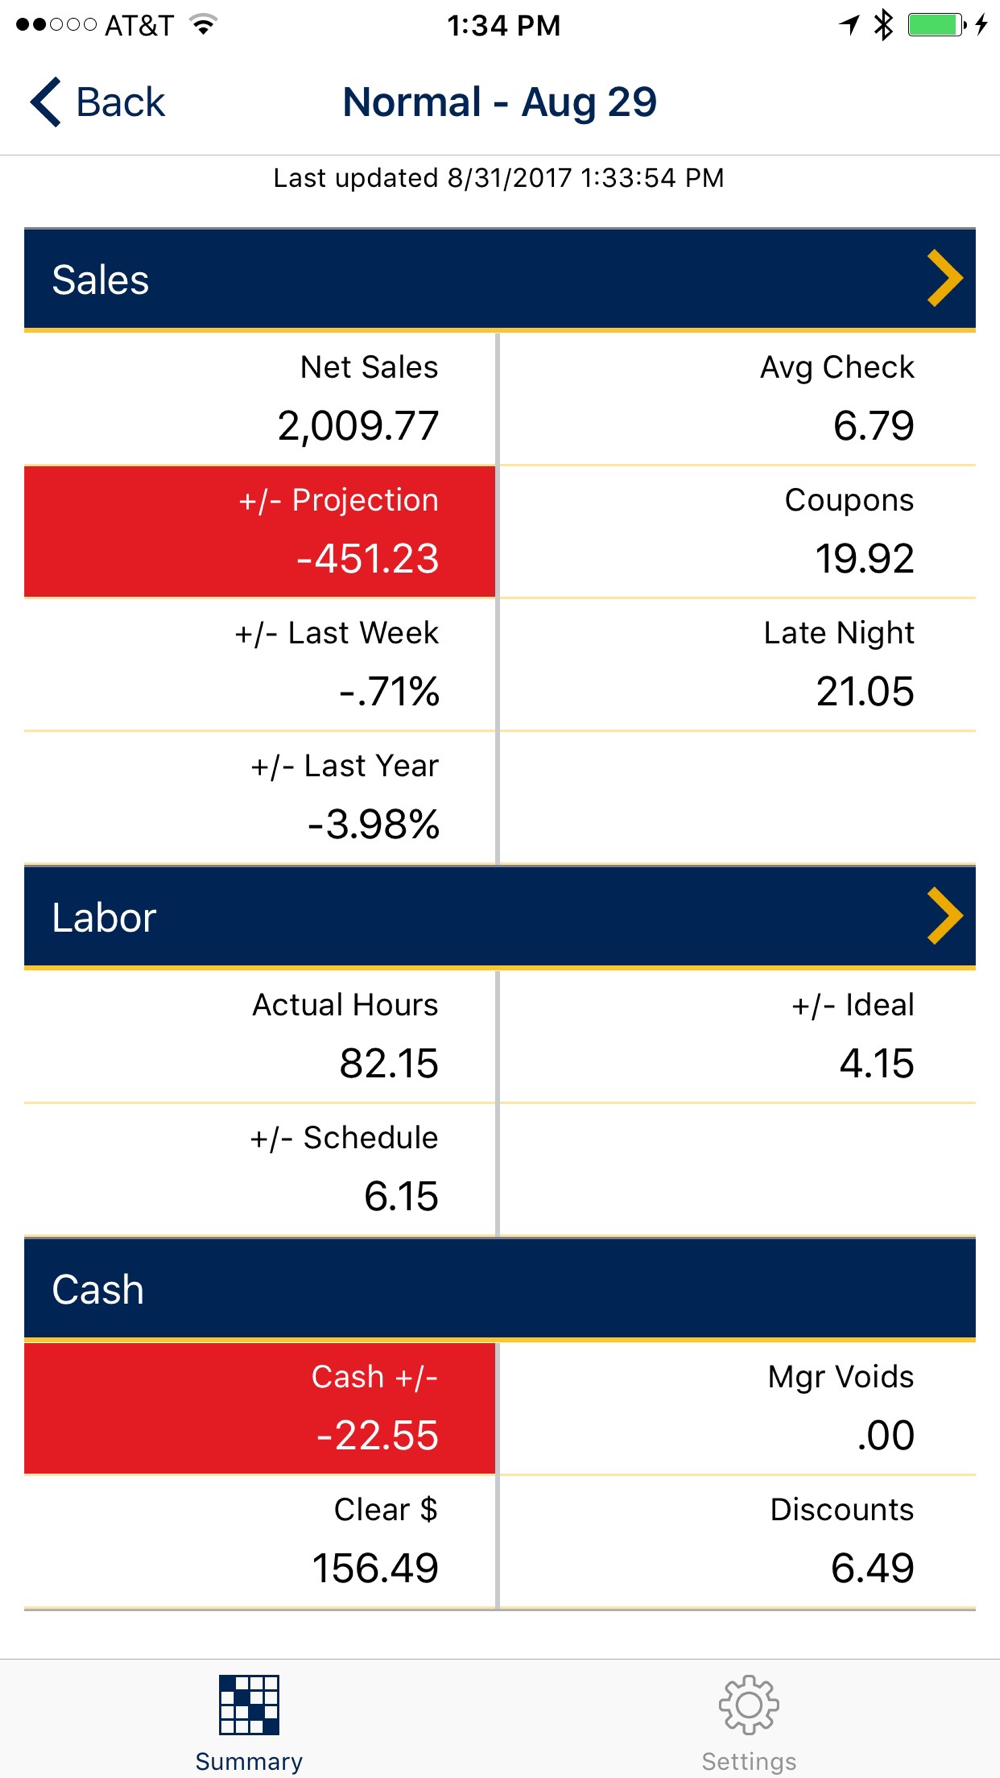
Task: Select the Net Sales value cell
Action: click(260, 398)
